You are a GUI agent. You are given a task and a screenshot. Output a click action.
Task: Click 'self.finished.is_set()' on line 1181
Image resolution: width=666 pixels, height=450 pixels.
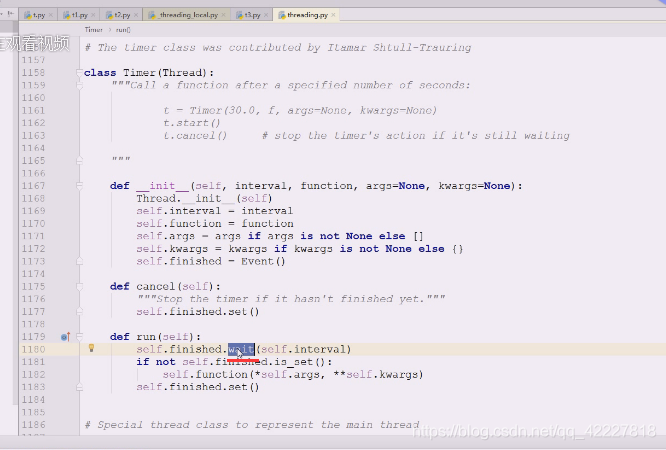[253, 362]
